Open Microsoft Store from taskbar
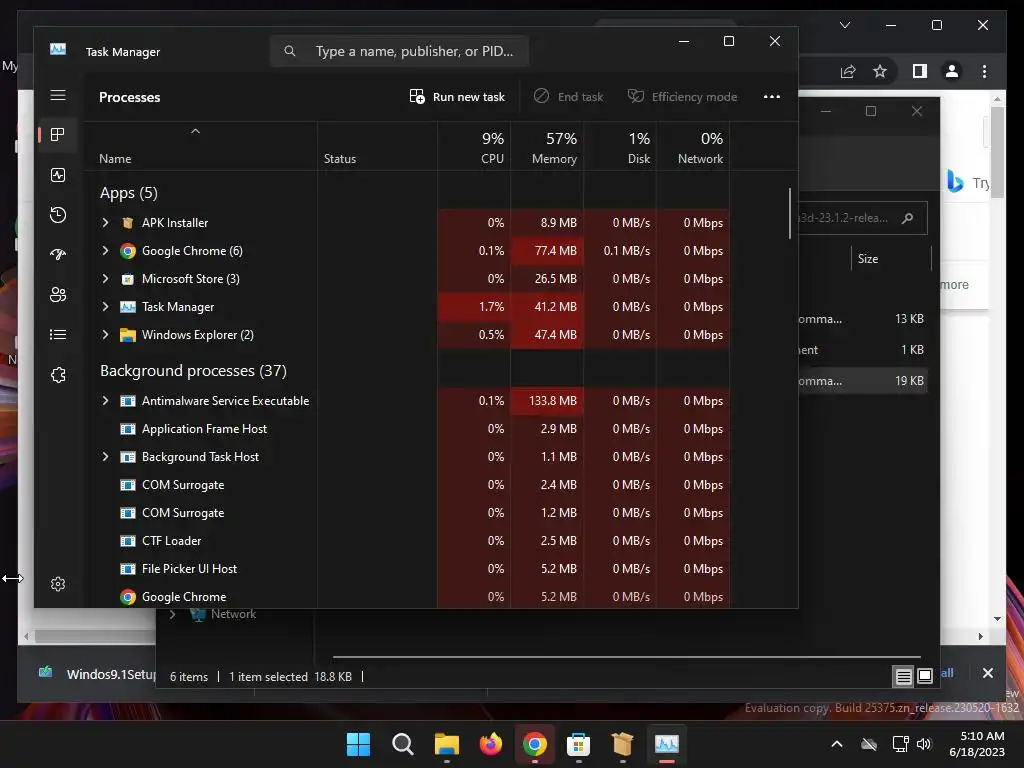This screenshot has width=1024, height=768. 578,744
